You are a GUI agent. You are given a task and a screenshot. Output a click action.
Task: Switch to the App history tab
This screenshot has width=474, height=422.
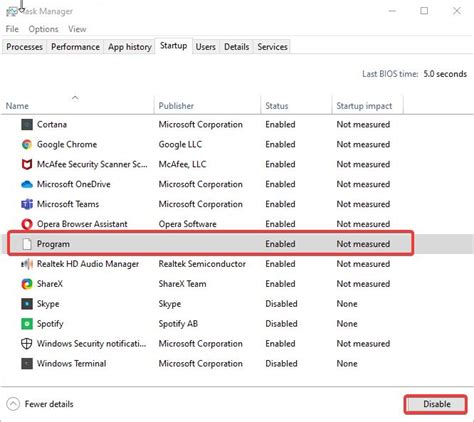click(130, 47)
